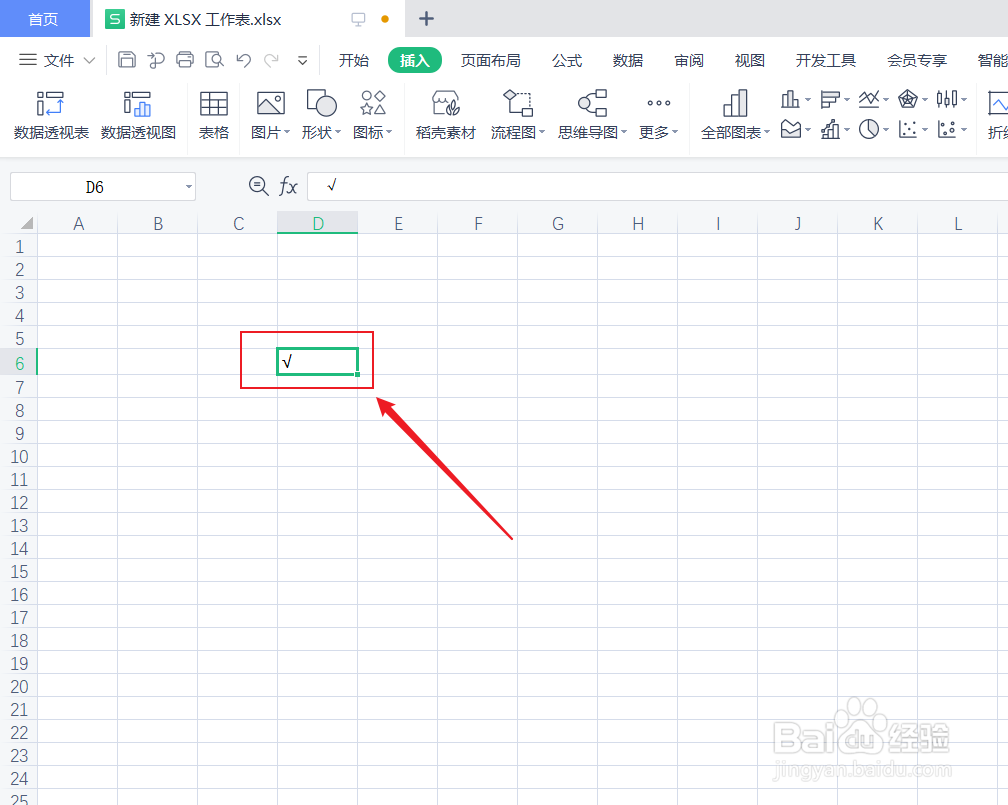Insert a radar chart
Viewport: 1008px width, 805px height.
(x=908, y=99)
